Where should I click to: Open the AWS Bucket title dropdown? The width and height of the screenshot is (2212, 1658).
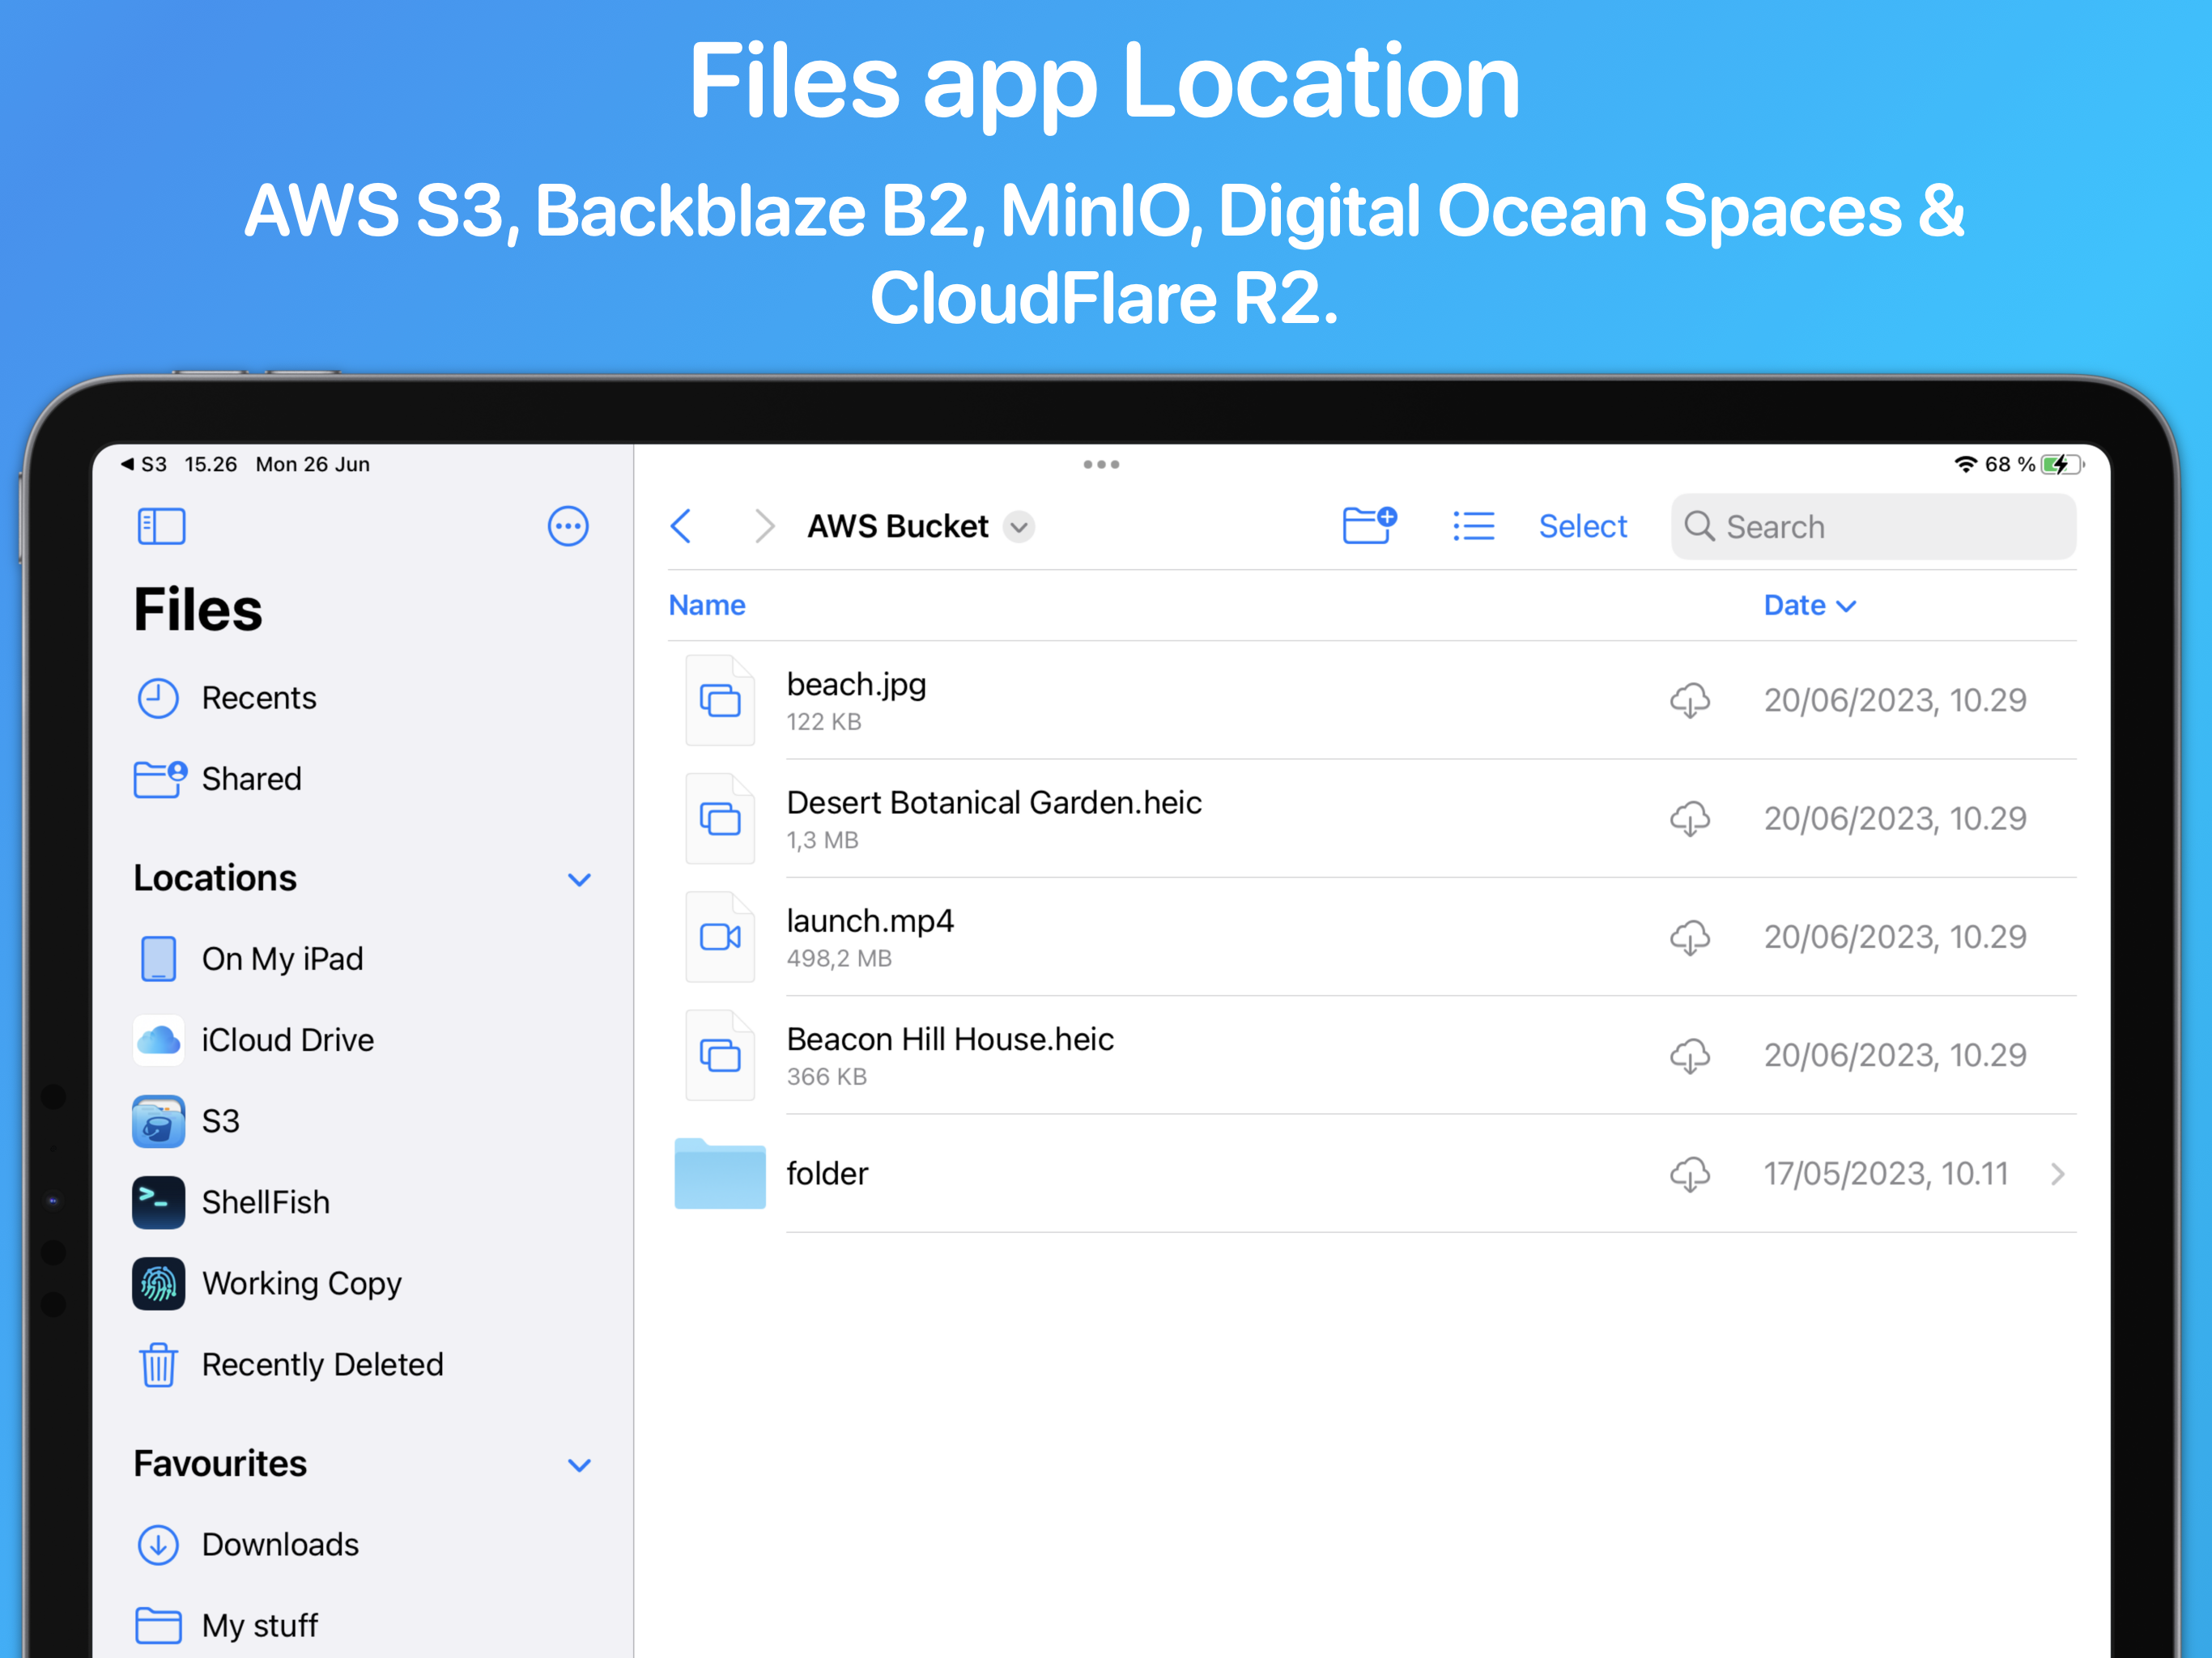[x=1019, y=527]
